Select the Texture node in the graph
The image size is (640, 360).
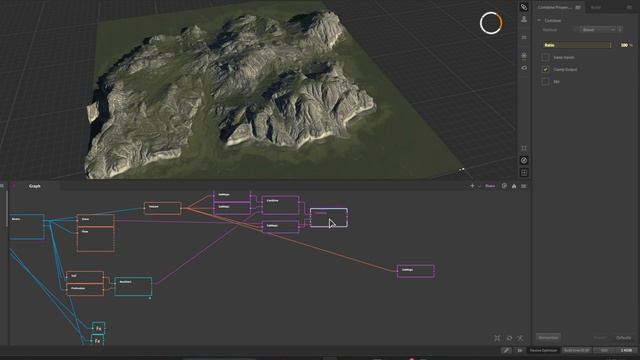tap(162, 208)
